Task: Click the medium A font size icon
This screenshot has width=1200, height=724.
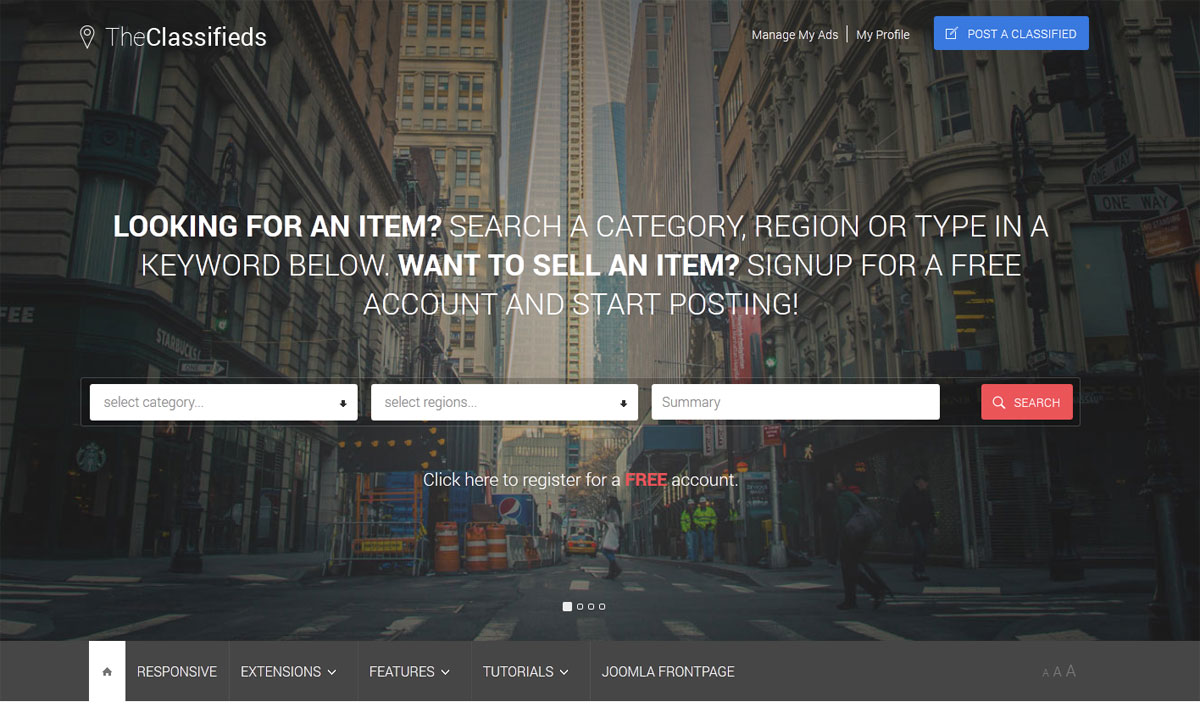Action: 1057,672
